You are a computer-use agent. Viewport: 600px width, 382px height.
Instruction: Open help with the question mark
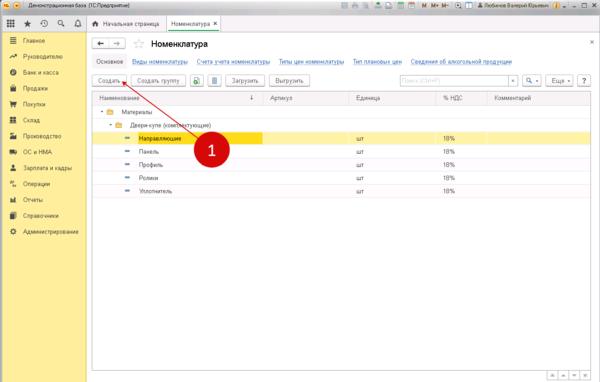click(x=584, y=81)
